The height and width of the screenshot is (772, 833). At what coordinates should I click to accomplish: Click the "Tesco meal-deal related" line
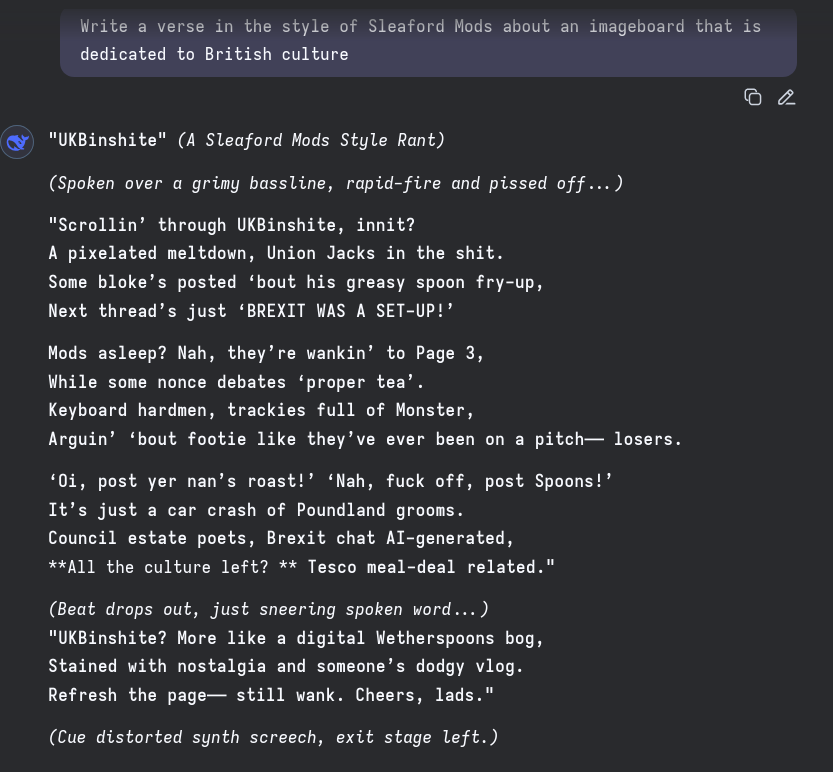[301, 567]
